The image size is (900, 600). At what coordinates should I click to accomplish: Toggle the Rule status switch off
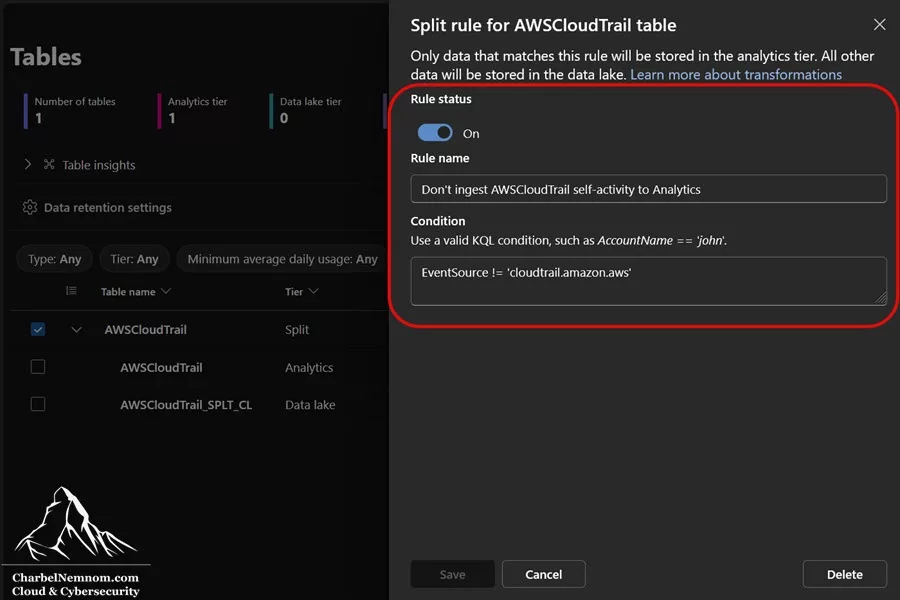pyautogui.click(x=435, y=133)
